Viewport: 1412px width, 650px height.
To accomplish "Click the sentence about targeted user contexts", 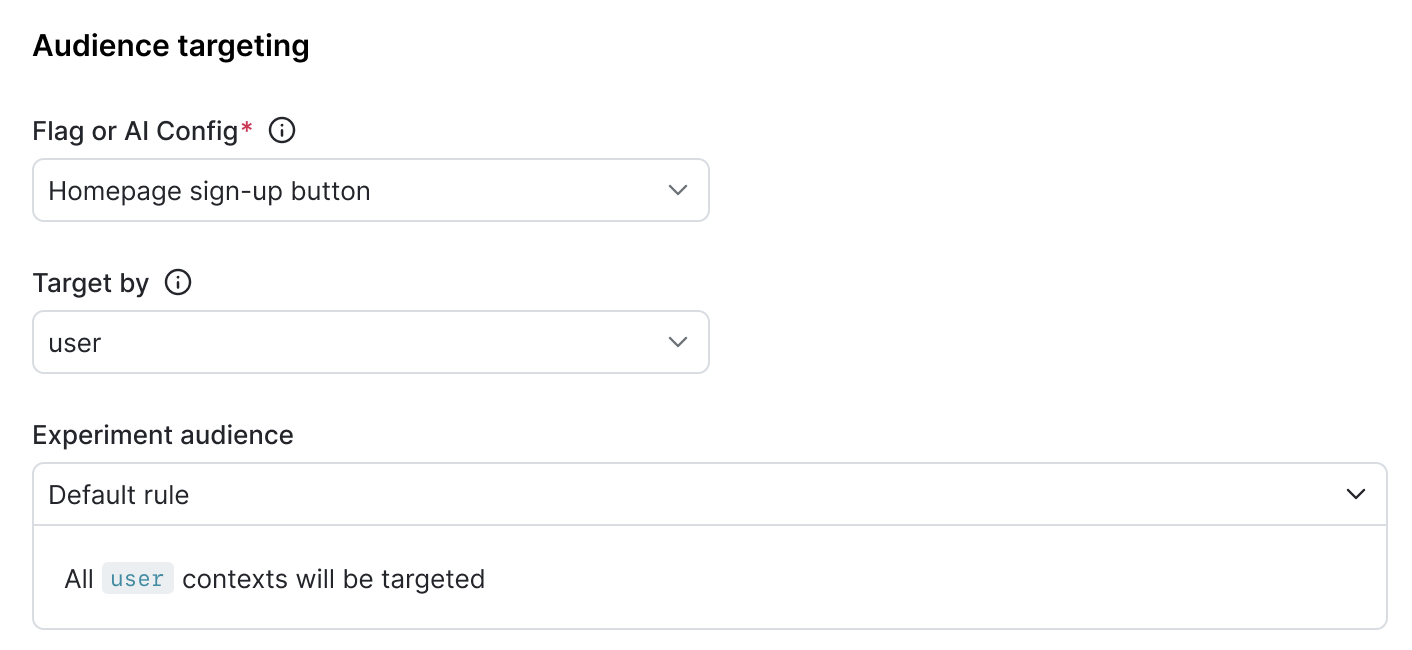I will [274, 578].
